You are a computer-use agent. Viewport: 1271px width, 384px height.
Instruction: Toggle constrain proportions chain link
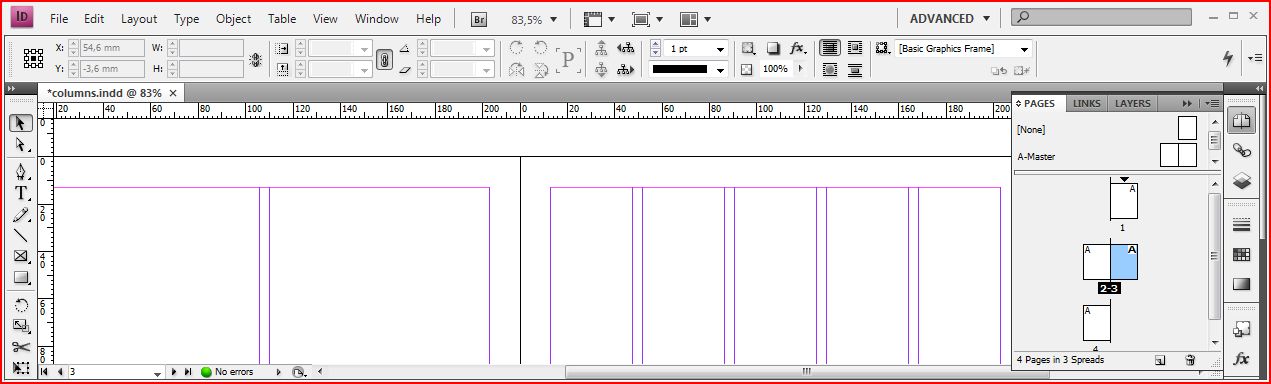click(383, 59)
